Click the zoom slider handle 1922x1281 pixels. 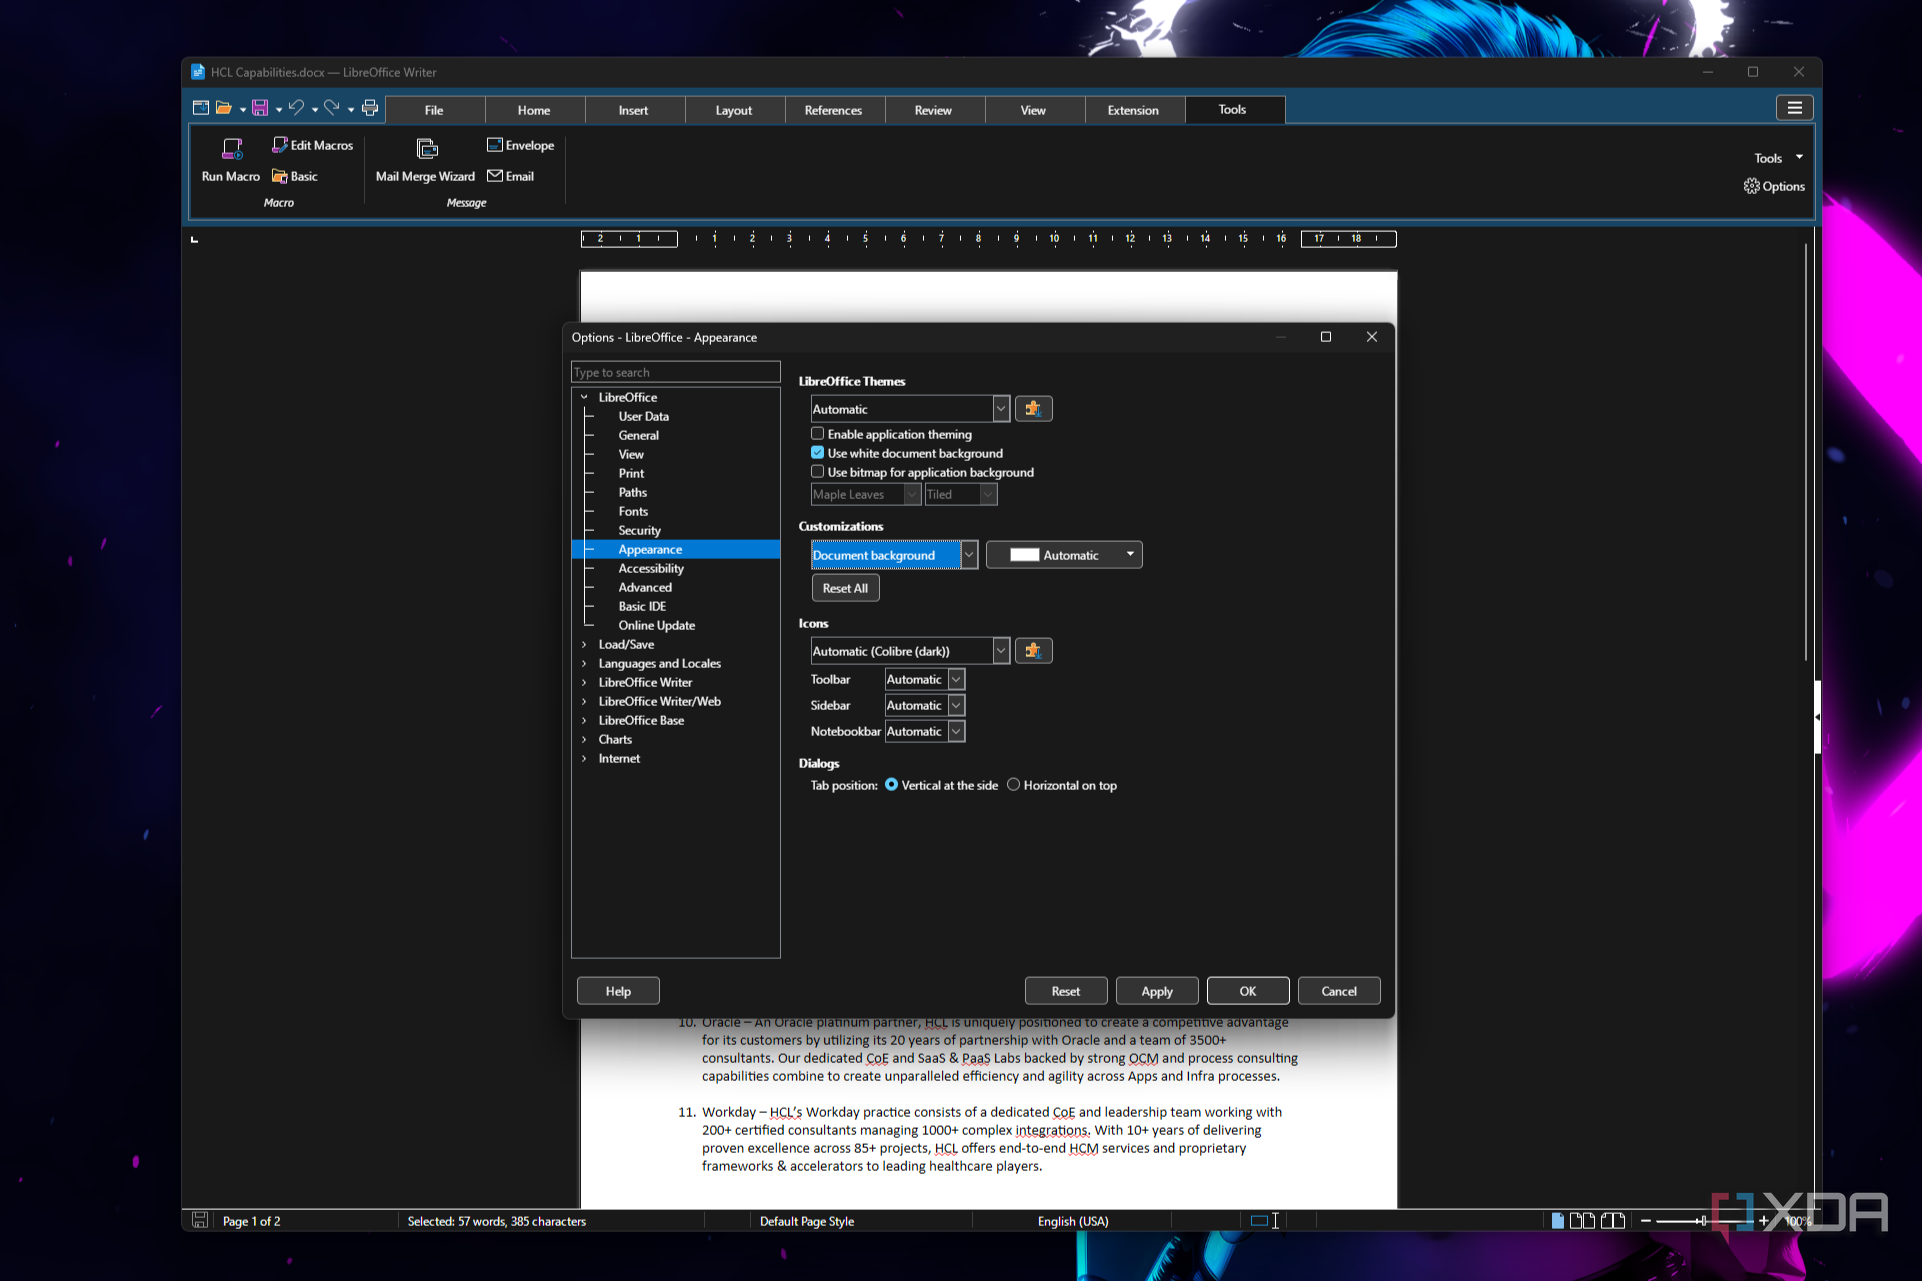[1702, 1220]
